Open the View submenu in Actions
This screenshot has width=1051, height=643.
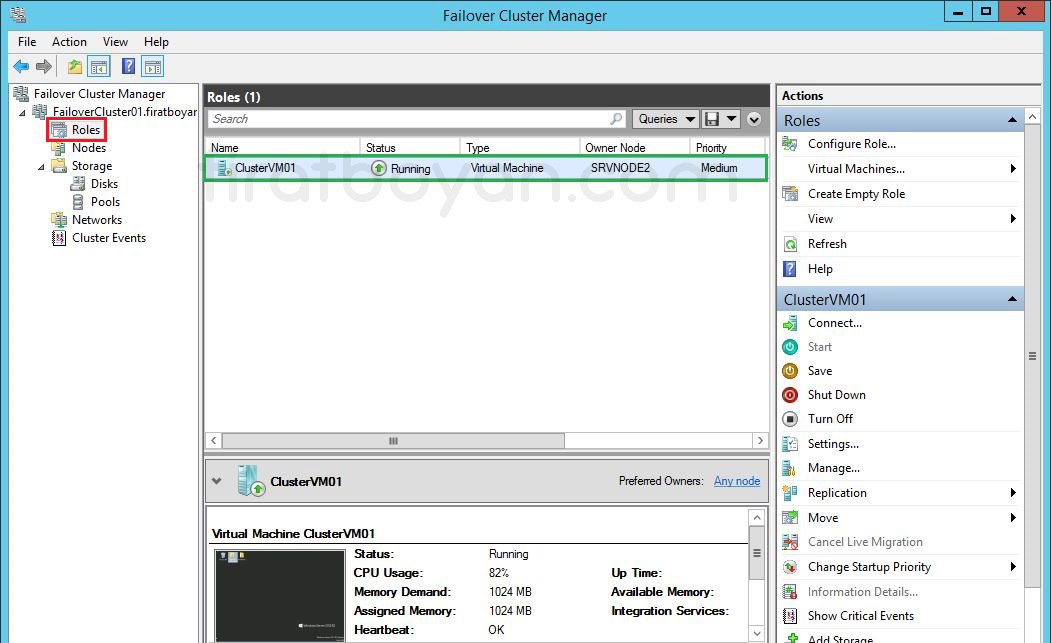click(899, 219)
